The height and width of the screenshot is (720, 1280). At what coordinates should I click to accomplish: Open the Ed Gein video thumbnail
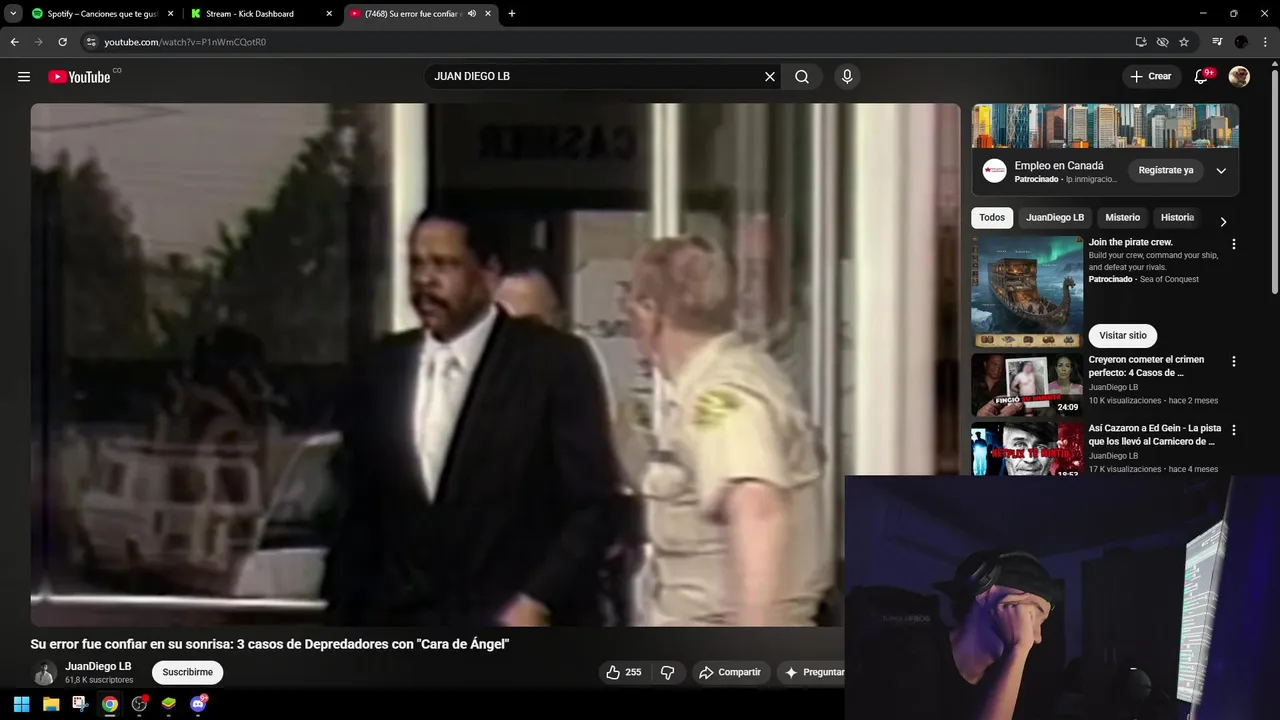(1027, 449)
